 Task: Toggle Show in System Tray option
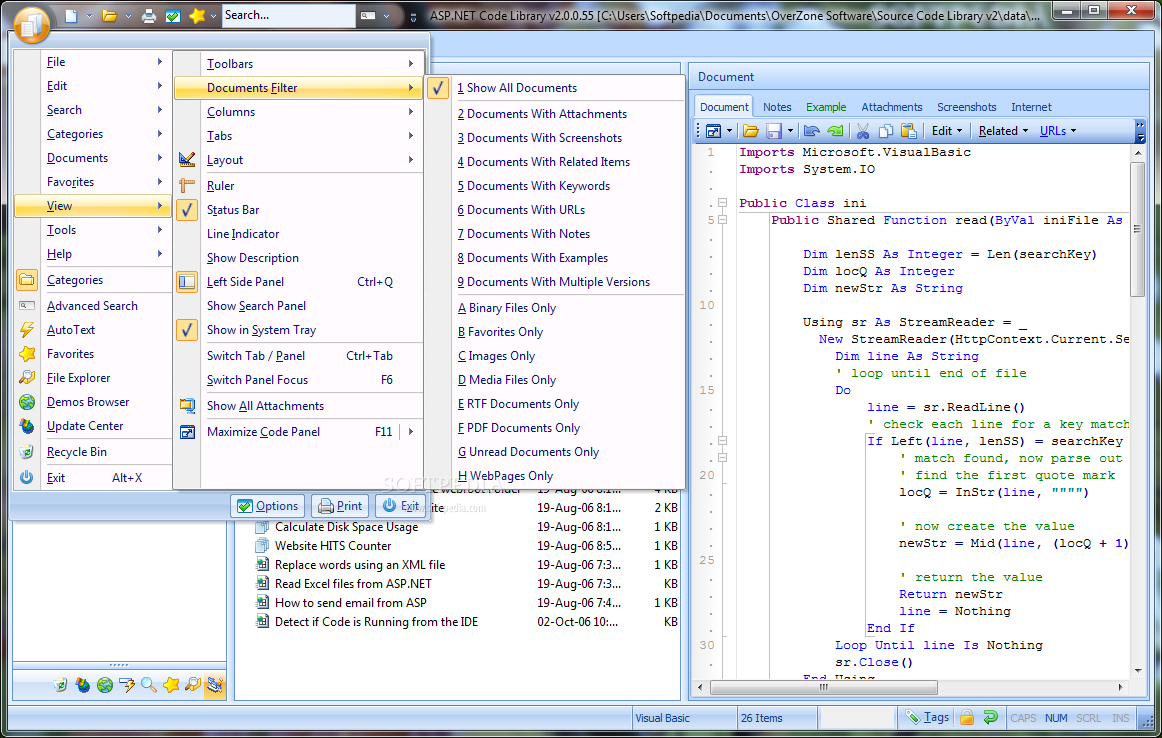(x=261, y=330)
